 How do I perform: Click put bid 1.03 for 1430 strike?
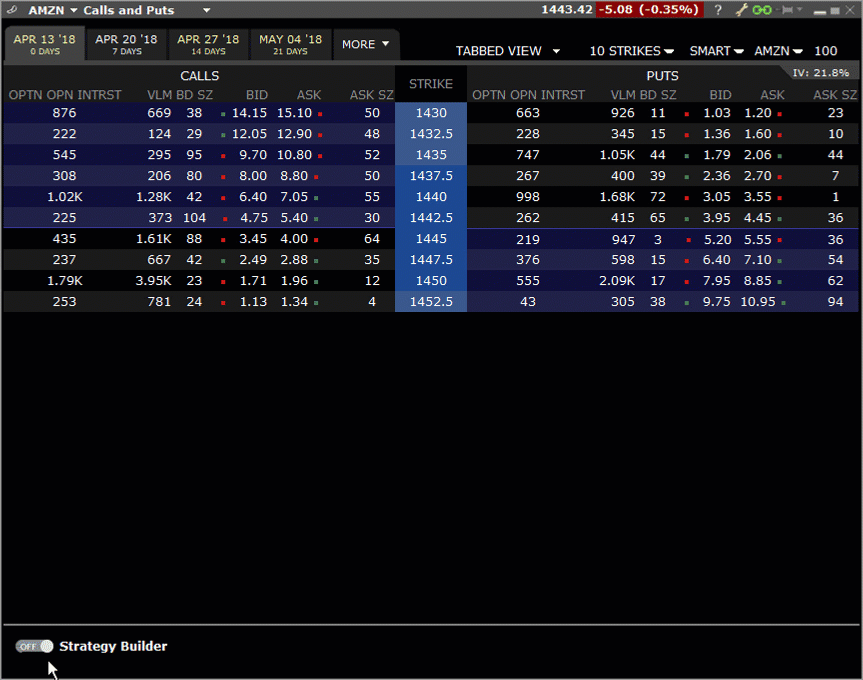[x=717, y=113]
